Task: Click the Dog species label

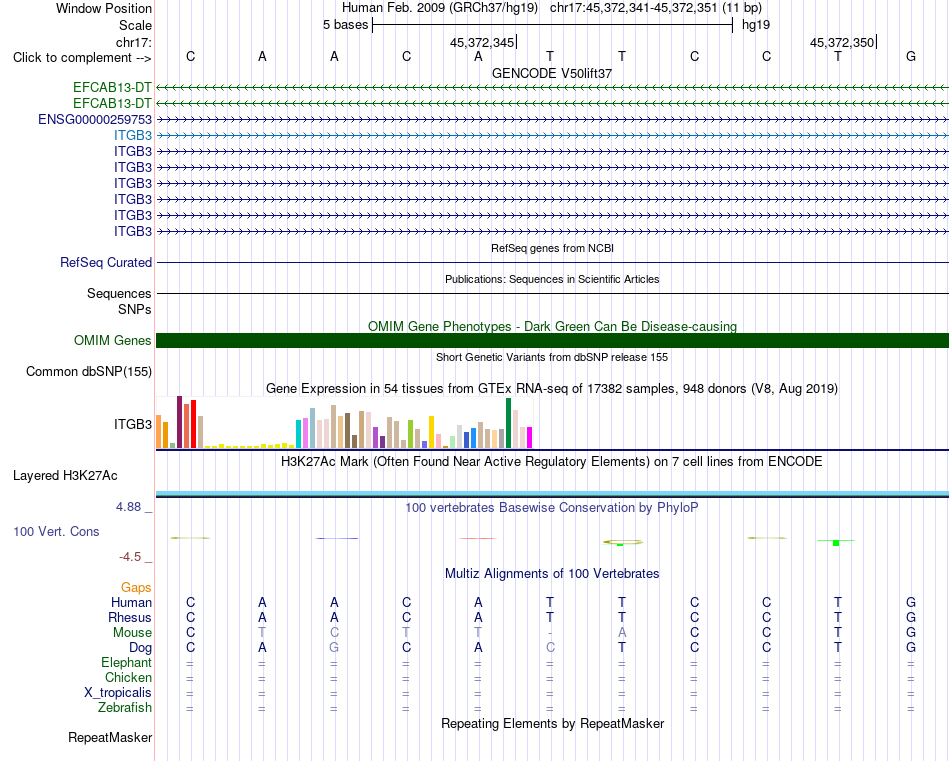Action: [x=140, y=648]
